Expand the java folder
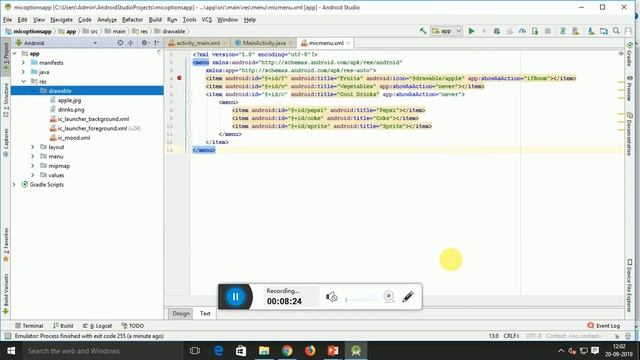 pyautogui.click(x=24, y=72)
